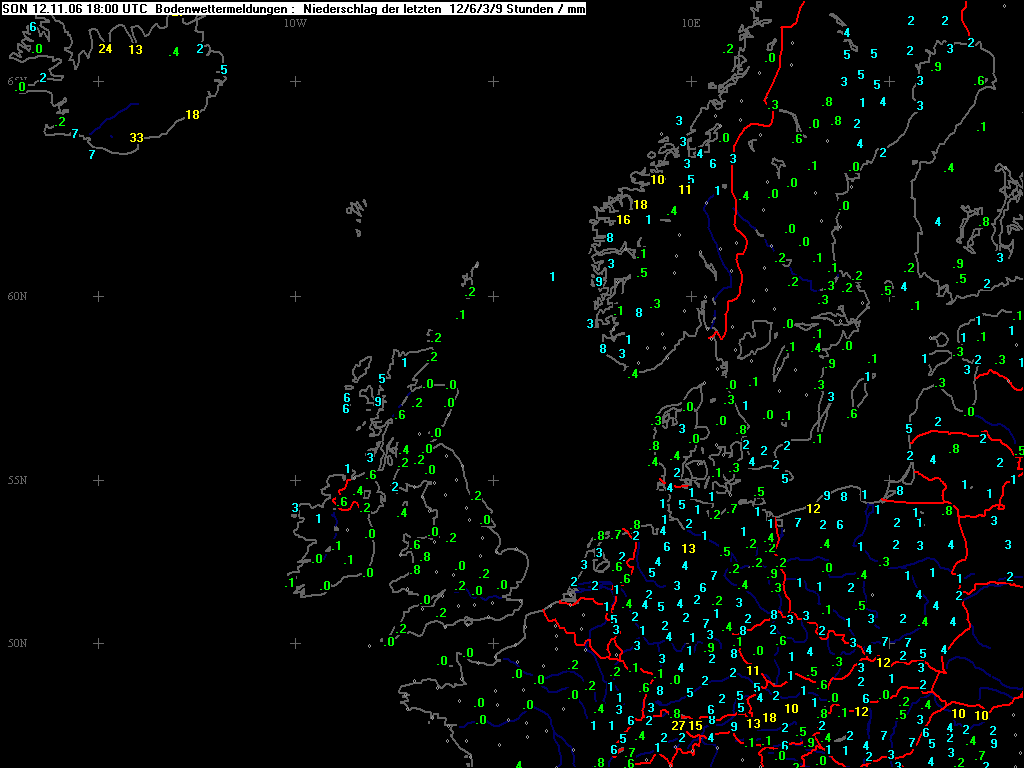Image resolution: width=1024 pixels, height=768 pixels.
Task: Select the yellow 24 reading in northwest Iceland
Action: tap(105, 49)
